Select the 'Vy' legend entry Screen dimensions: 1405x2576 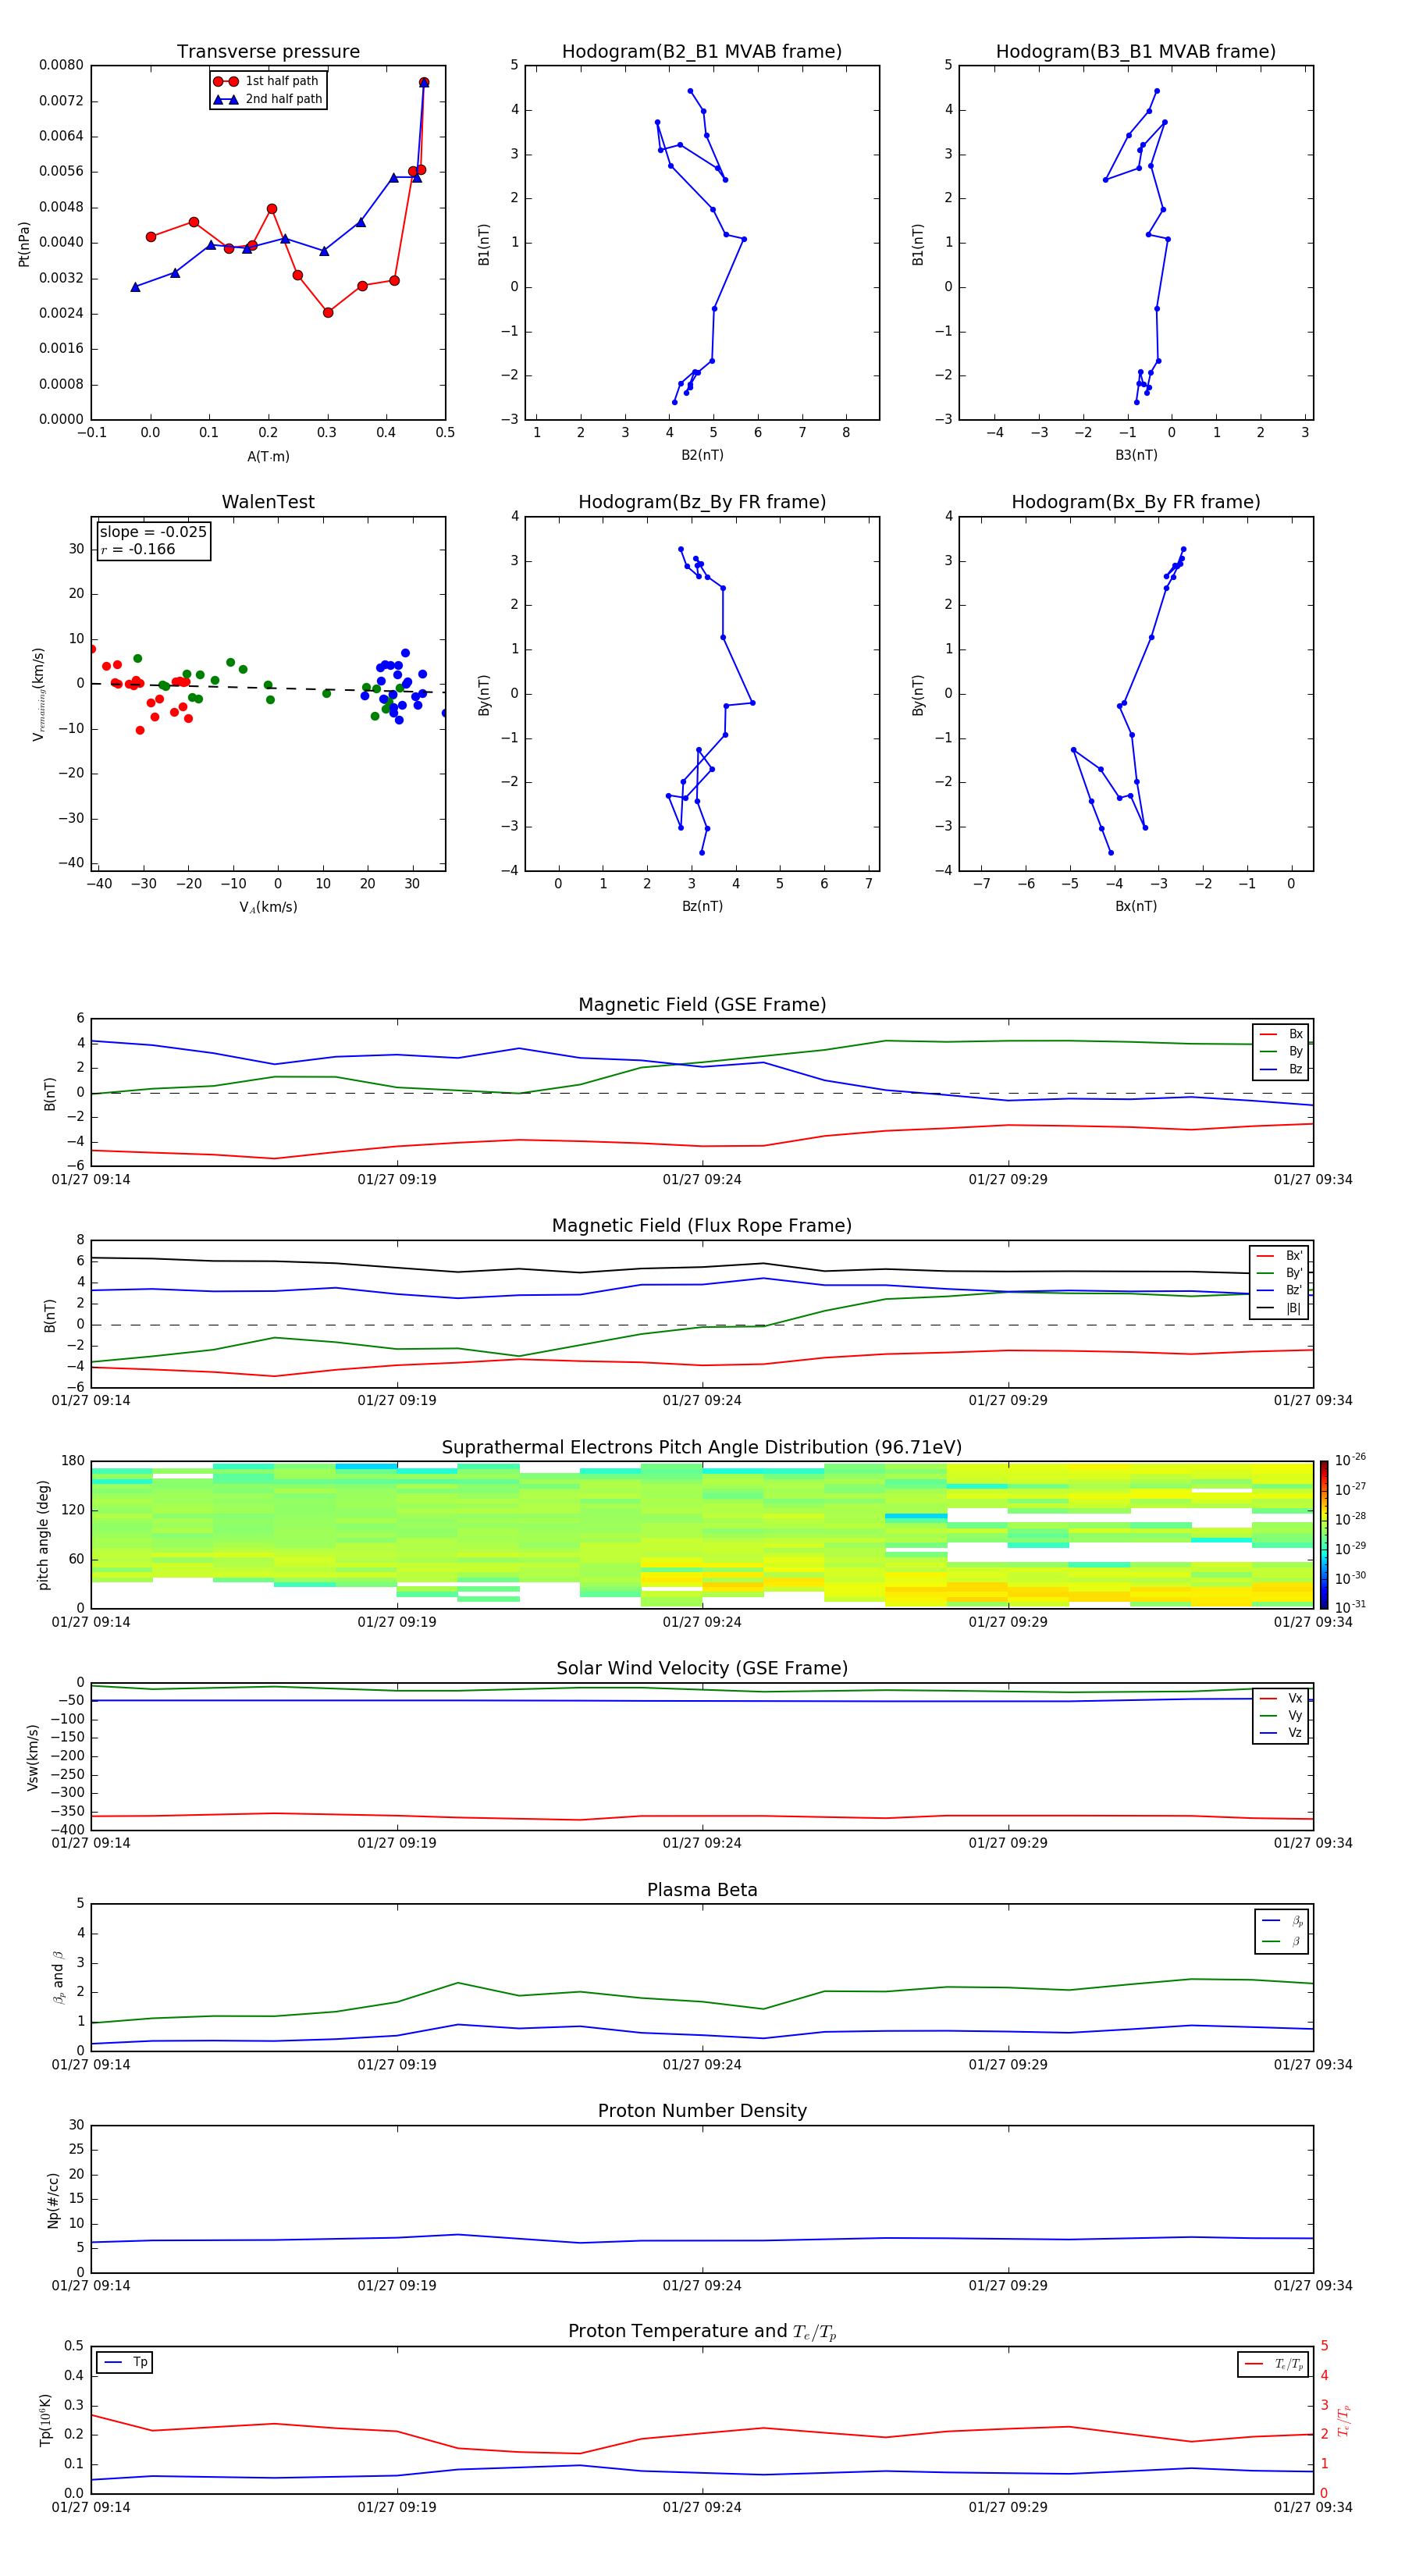[x=1281, y=1716]
